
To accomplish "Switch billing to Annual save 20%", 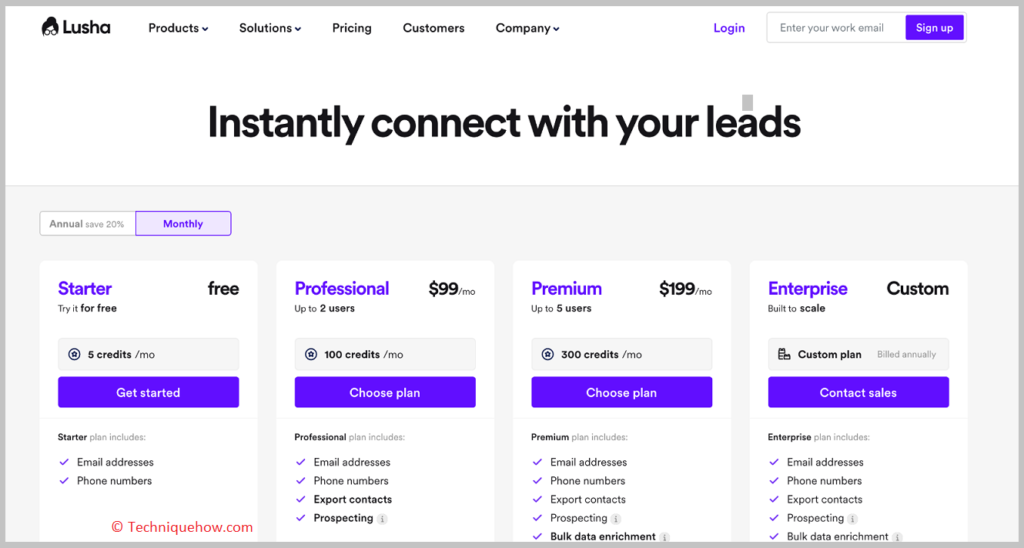I will tap(88, 223).
